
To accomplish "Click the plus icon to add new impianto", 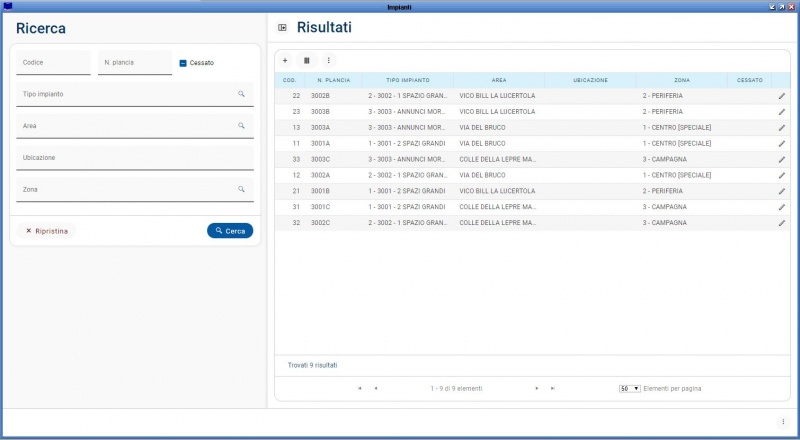I will (285, 60).
